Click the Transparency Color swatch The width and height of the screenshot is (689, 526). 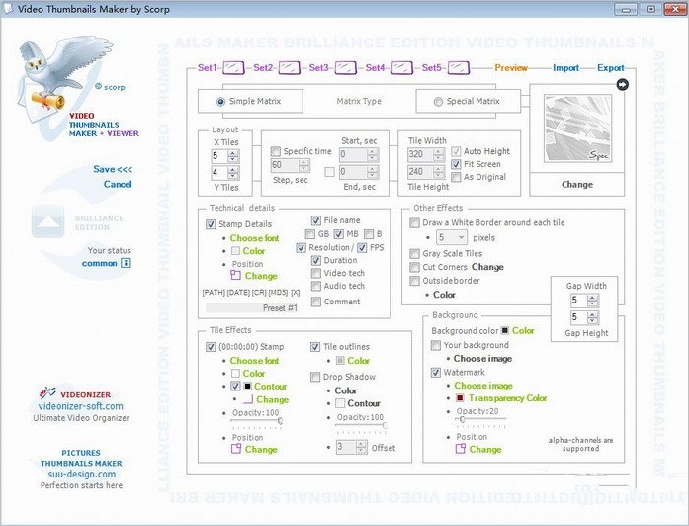(x=460, y=398)
